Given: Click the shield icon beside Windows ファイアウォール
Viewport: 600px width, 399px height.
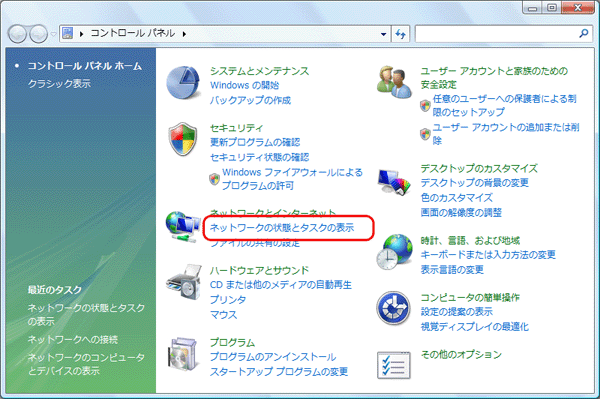Looking at the screenshot, I should (x=214, y=179).
